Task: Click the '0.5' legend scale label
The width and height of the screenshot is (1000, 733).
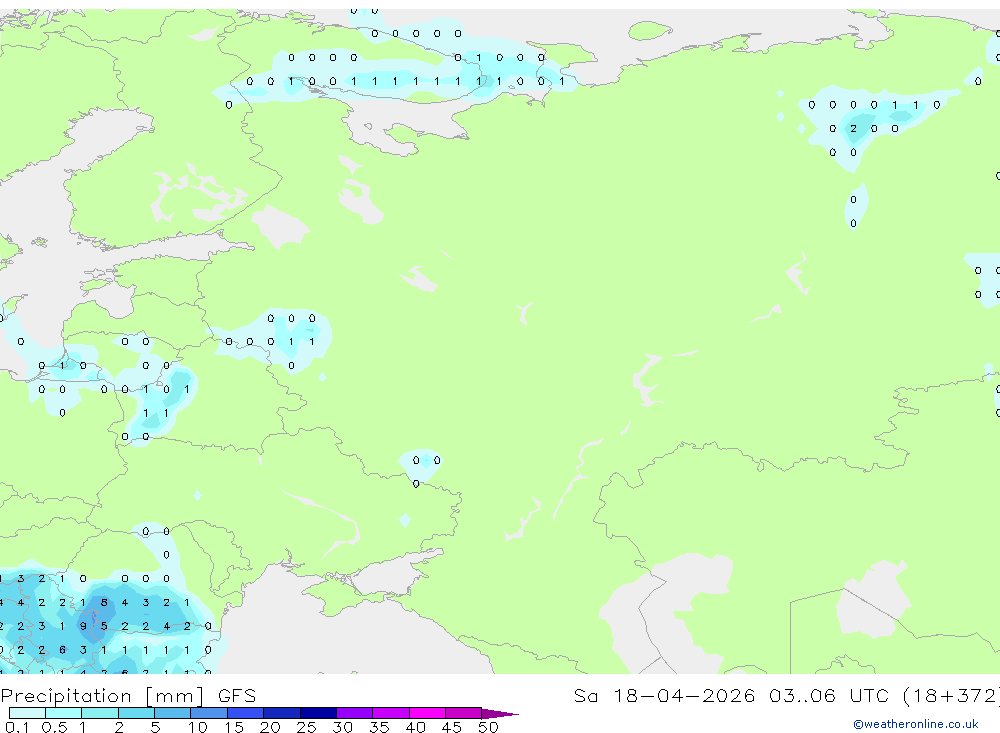Action: [54, 727]
